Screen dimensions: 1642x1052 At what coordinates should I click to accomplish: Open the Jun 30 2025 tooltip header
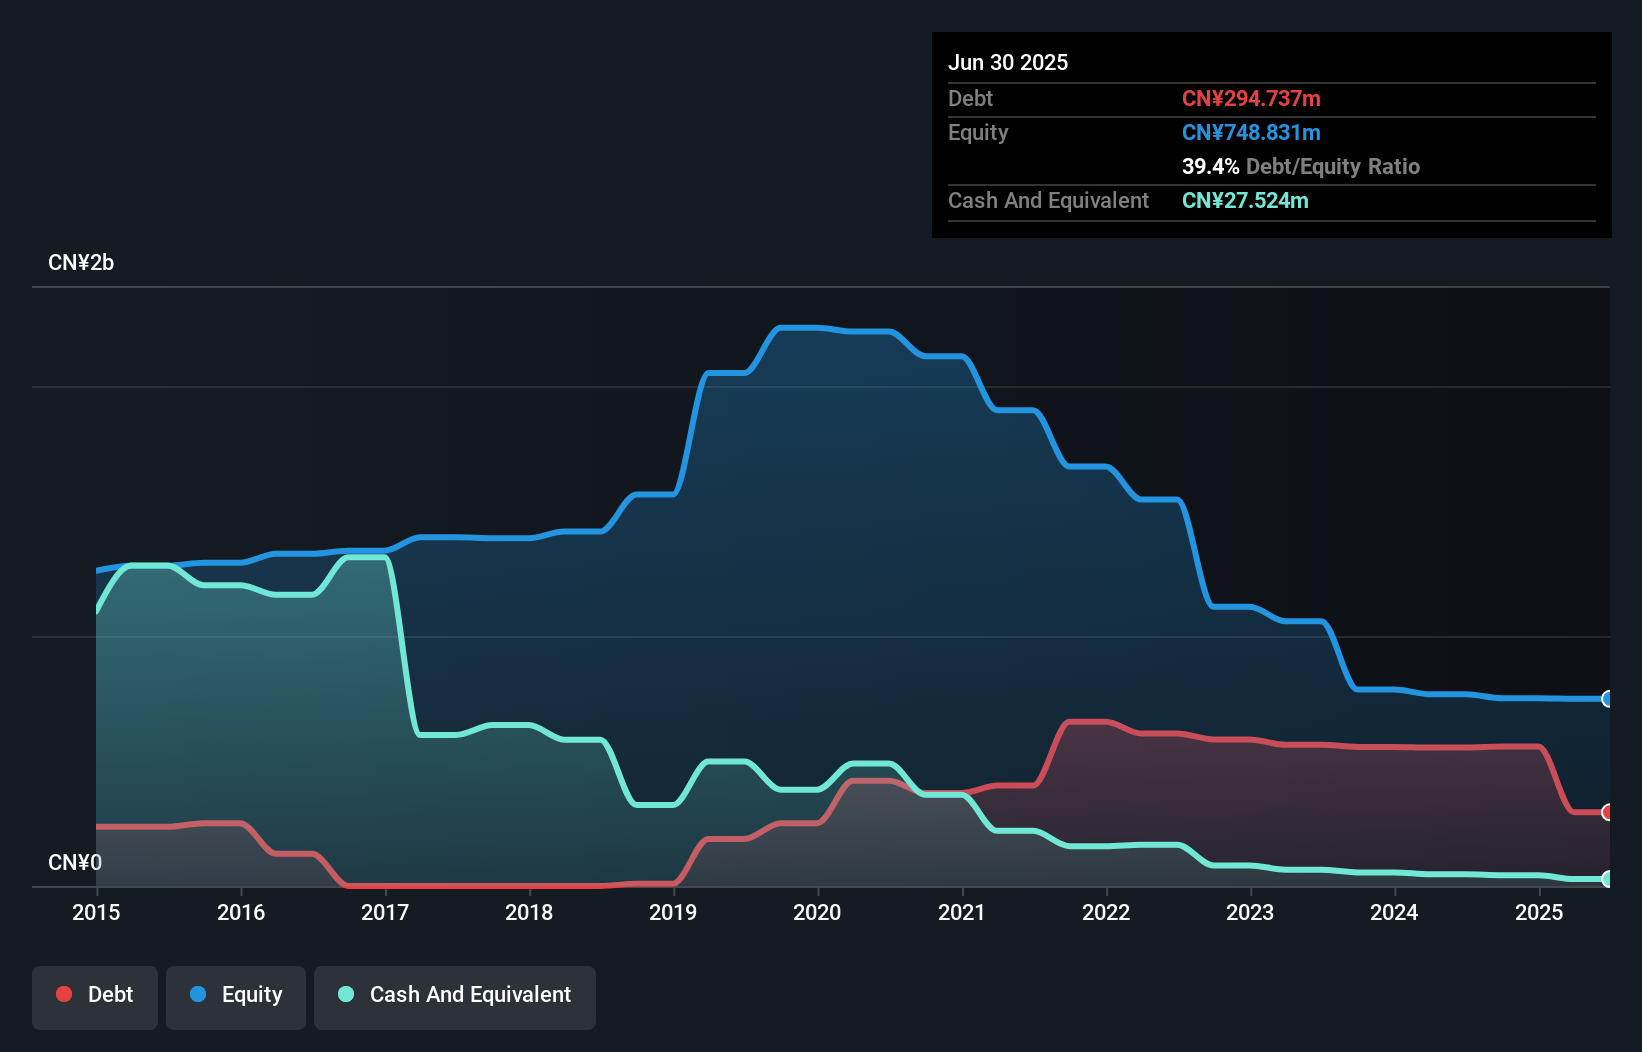coord(1008,62)
